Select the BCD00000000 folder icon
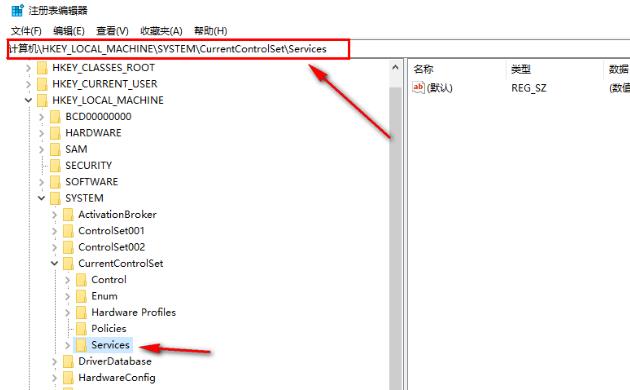This screenshot has width=630, height=390. click(x=55, y=116)
